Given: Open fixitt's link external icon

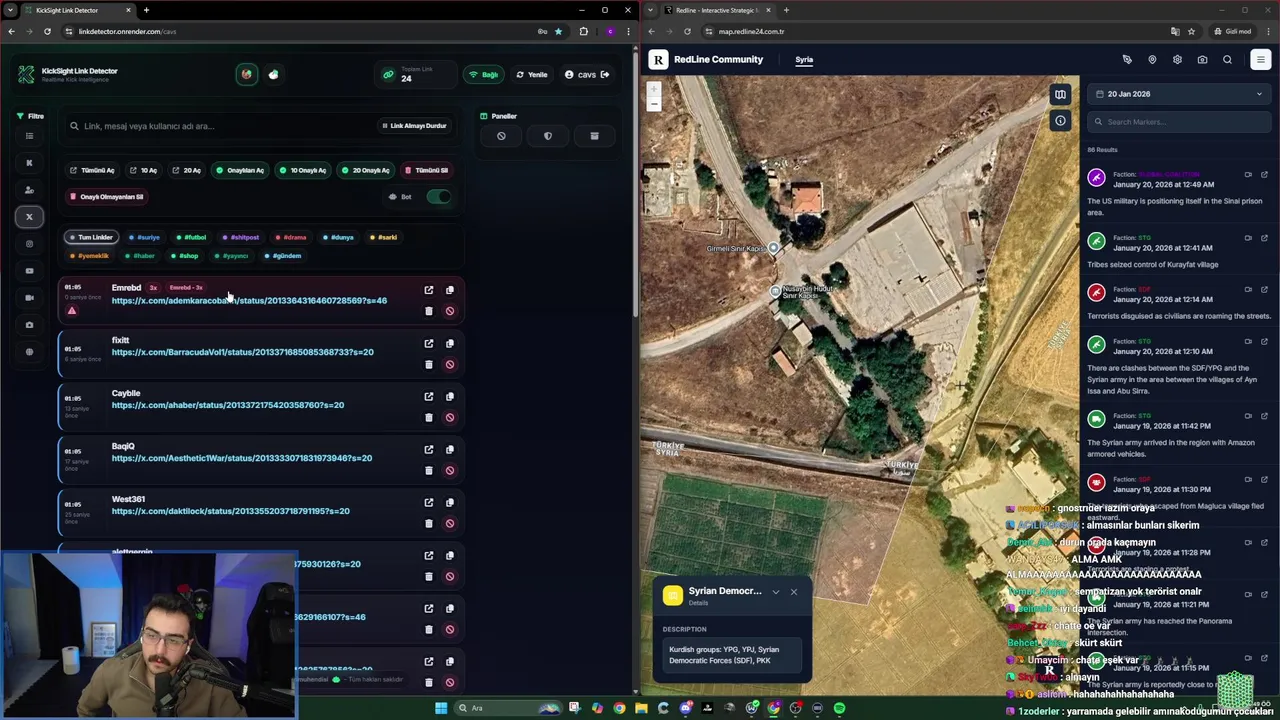Looking at the screenshot, I should (428, 343).
